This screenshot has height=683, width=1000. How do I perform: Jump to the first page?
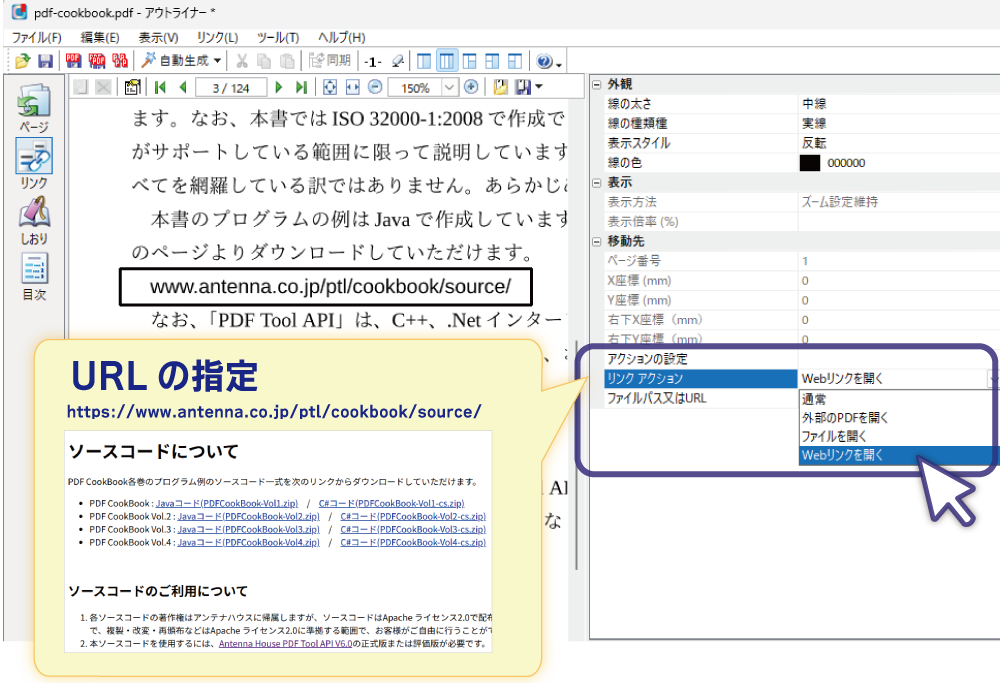tap(160, 88)
